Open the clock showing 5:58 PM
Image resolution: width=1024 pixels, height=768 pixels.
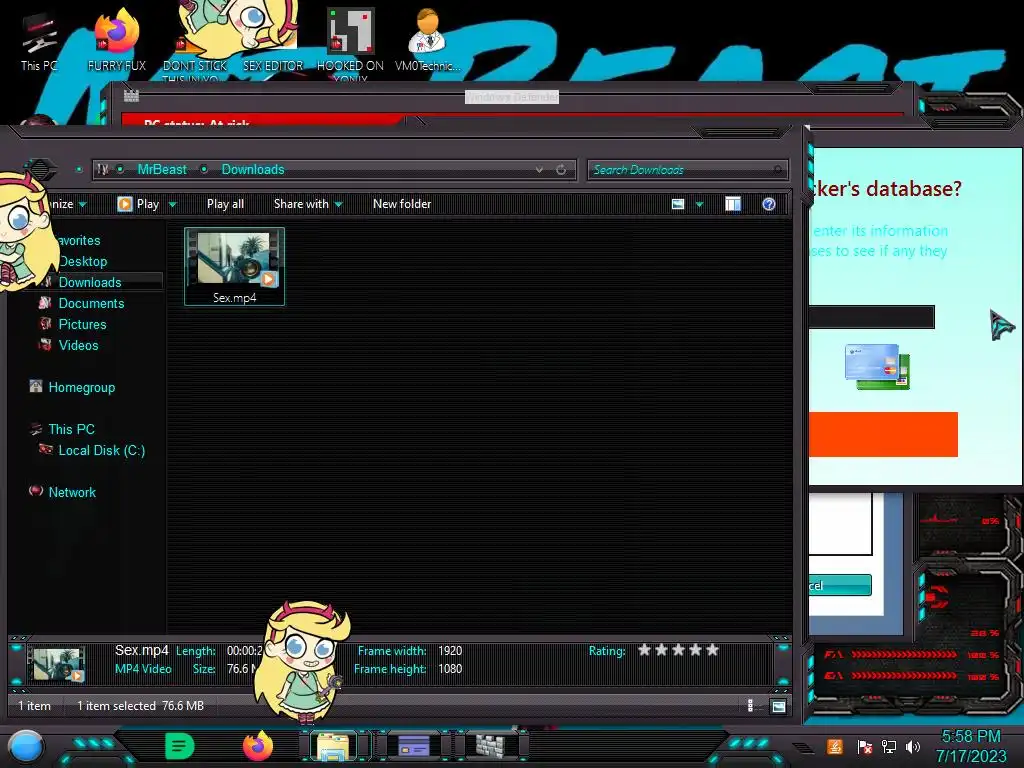(970, 746)
